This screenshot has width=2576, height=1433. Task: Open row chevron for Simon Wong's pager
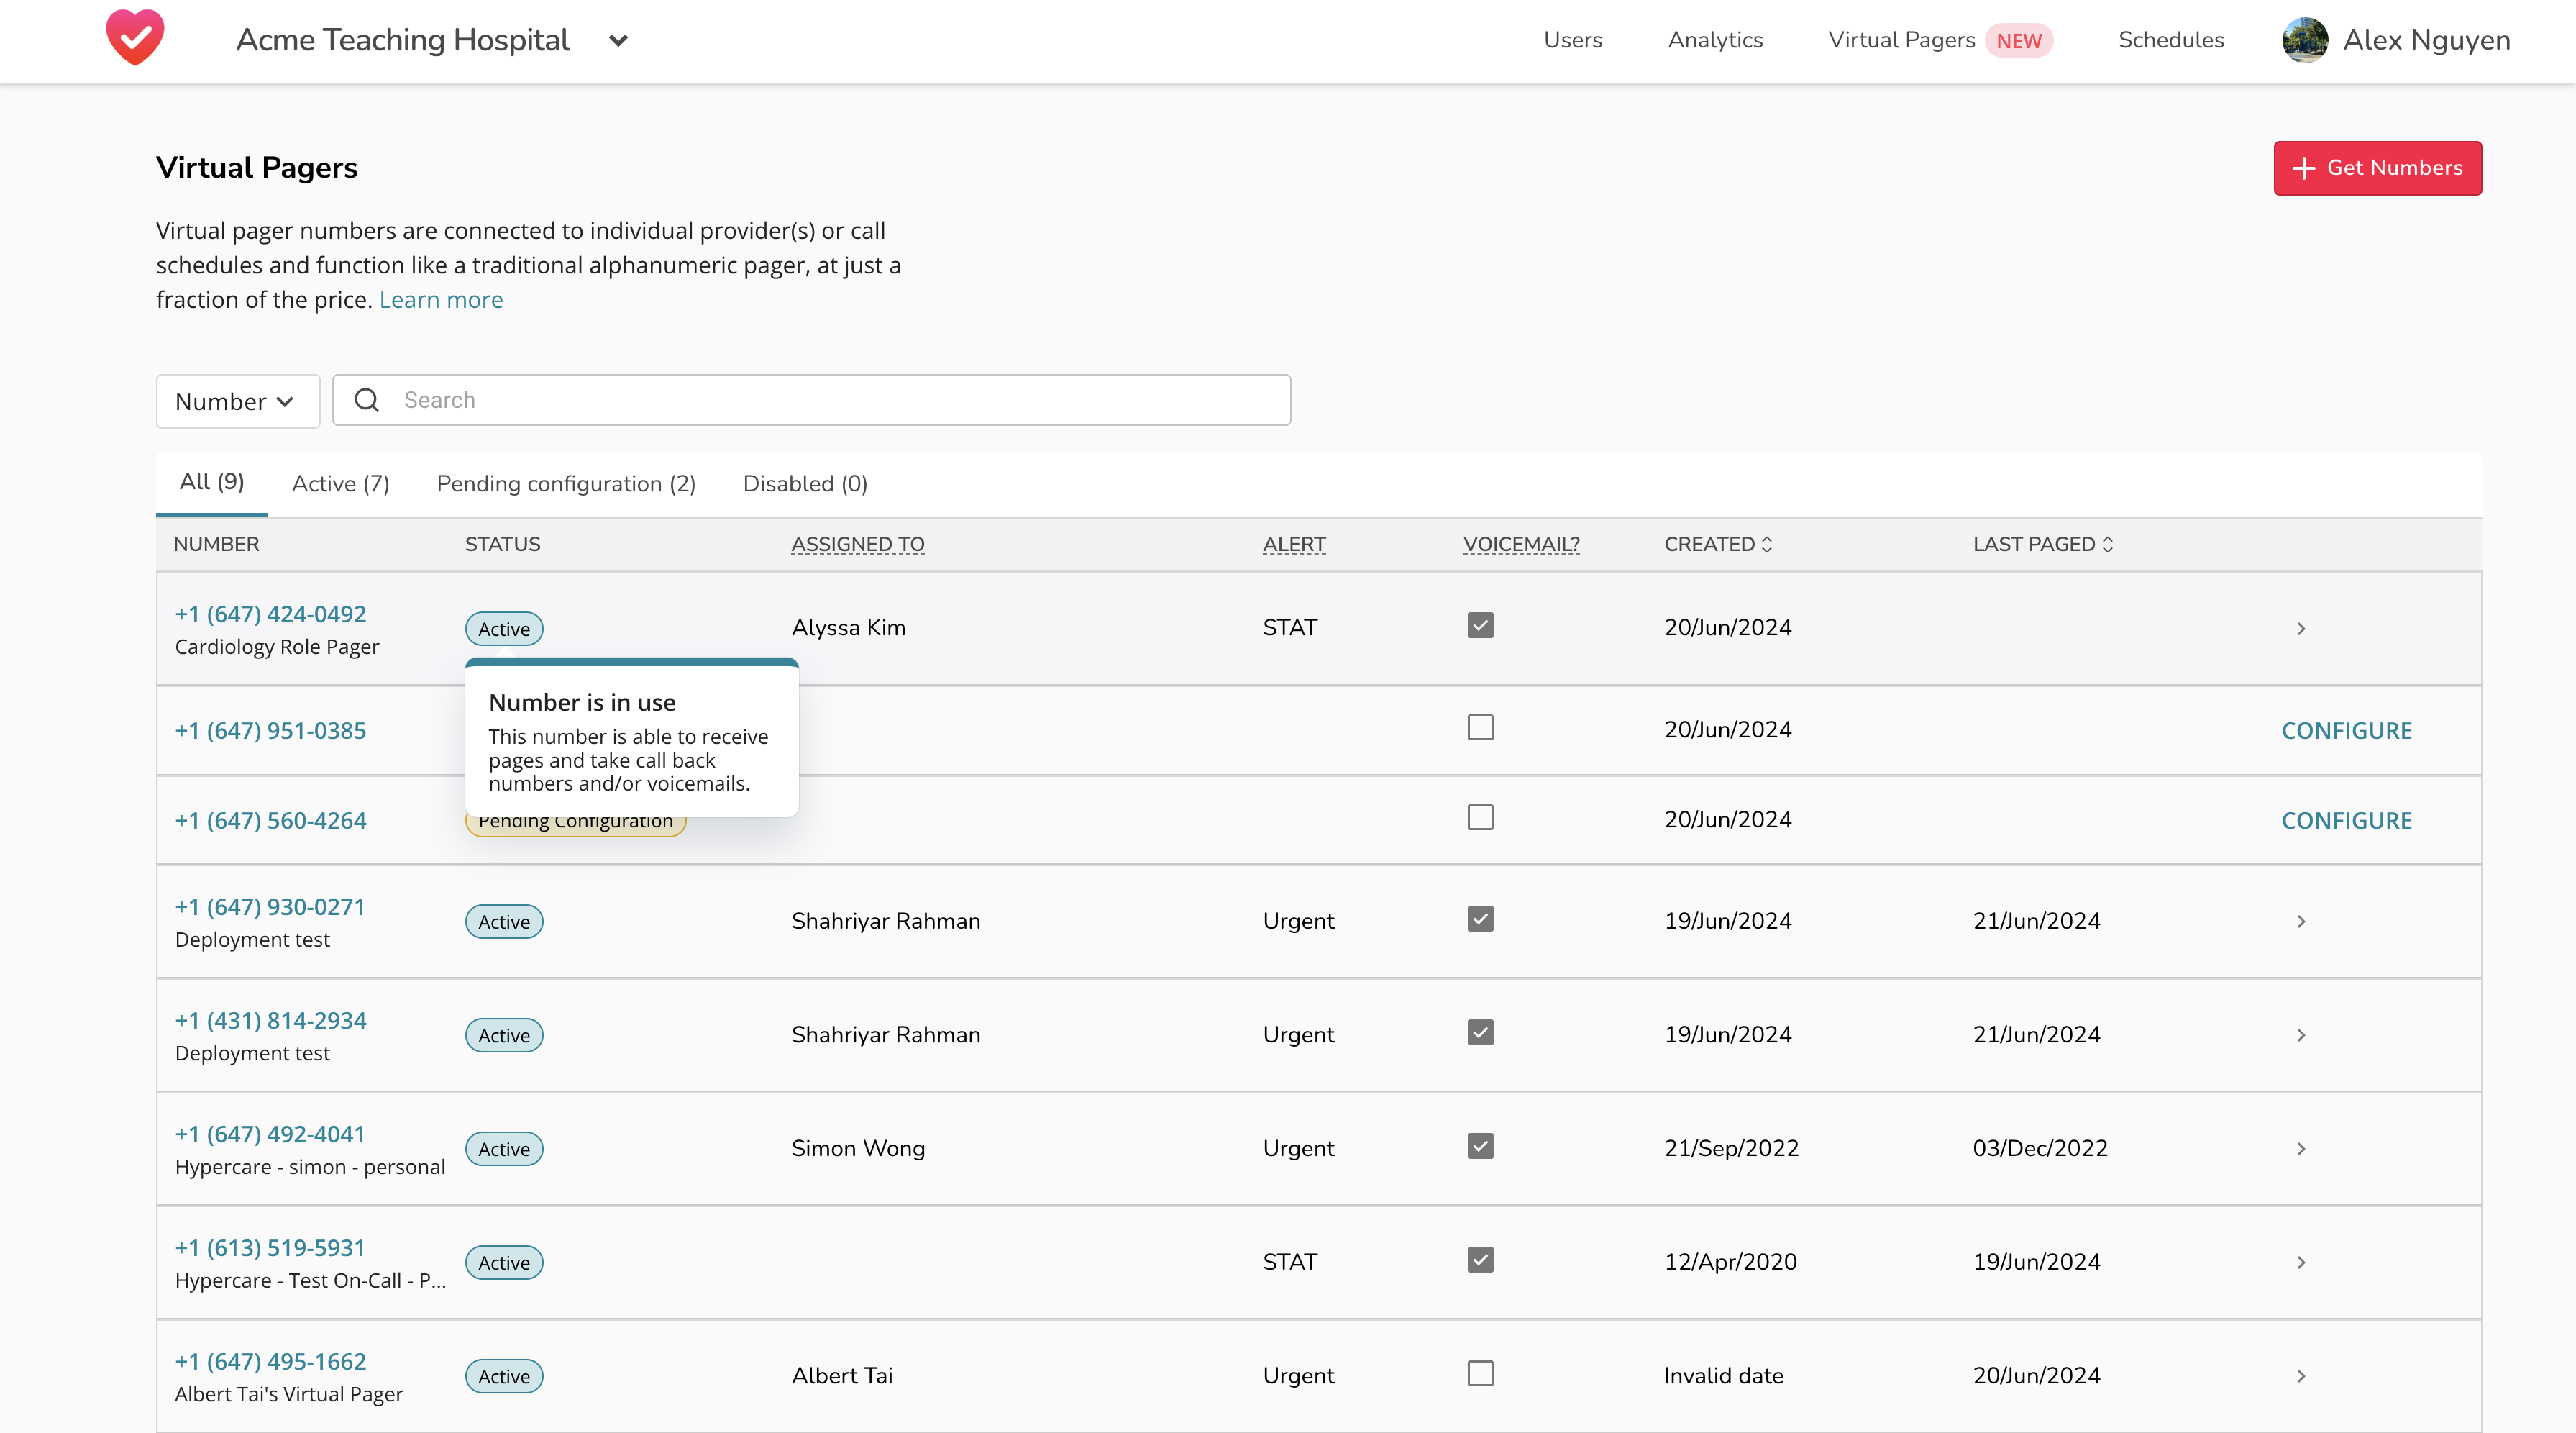(2301, 1149)
